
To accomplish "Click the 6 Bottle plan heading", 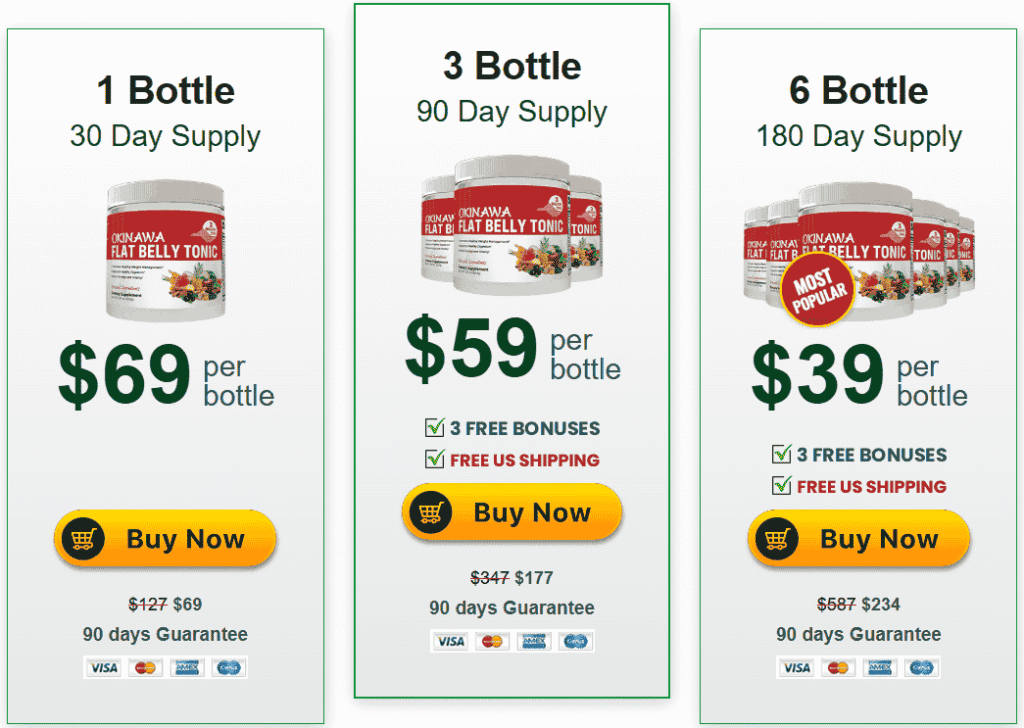I will [858, 91].
